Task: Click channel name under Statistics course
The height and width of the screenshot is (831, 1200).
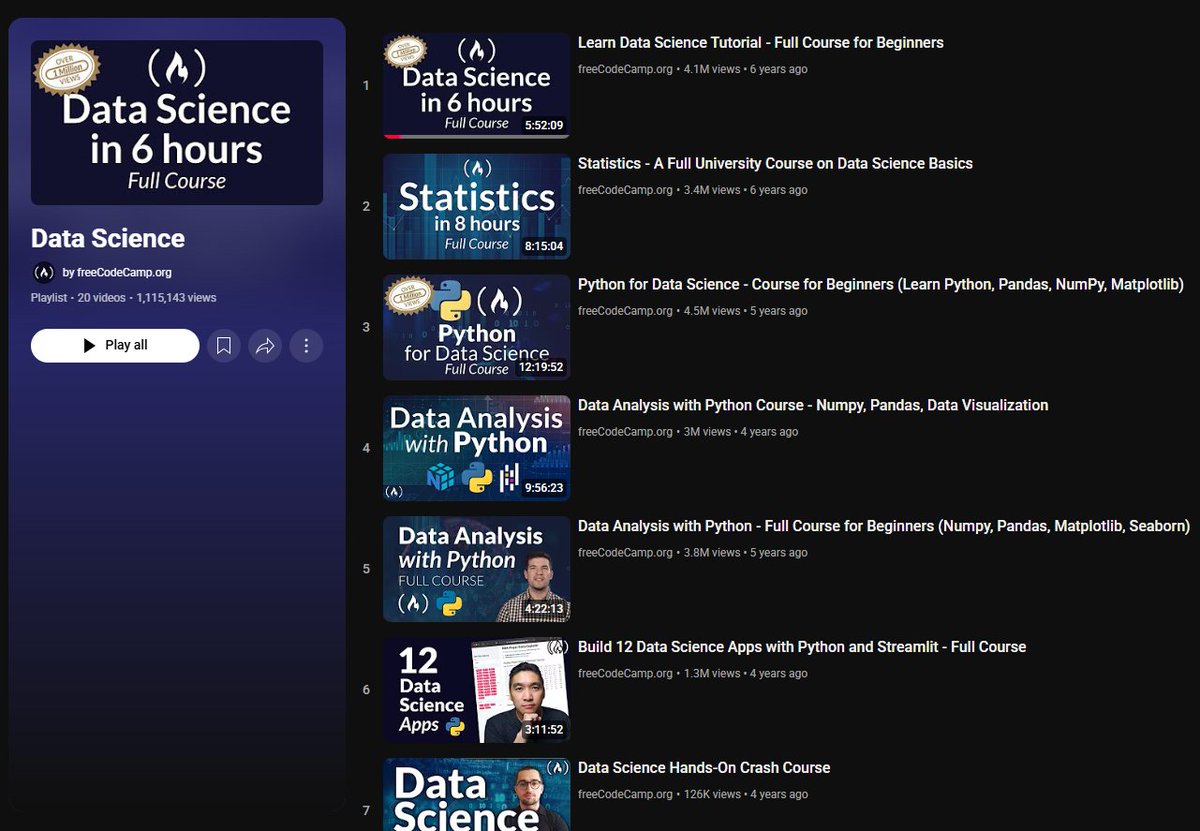Action: click(625, 190)
